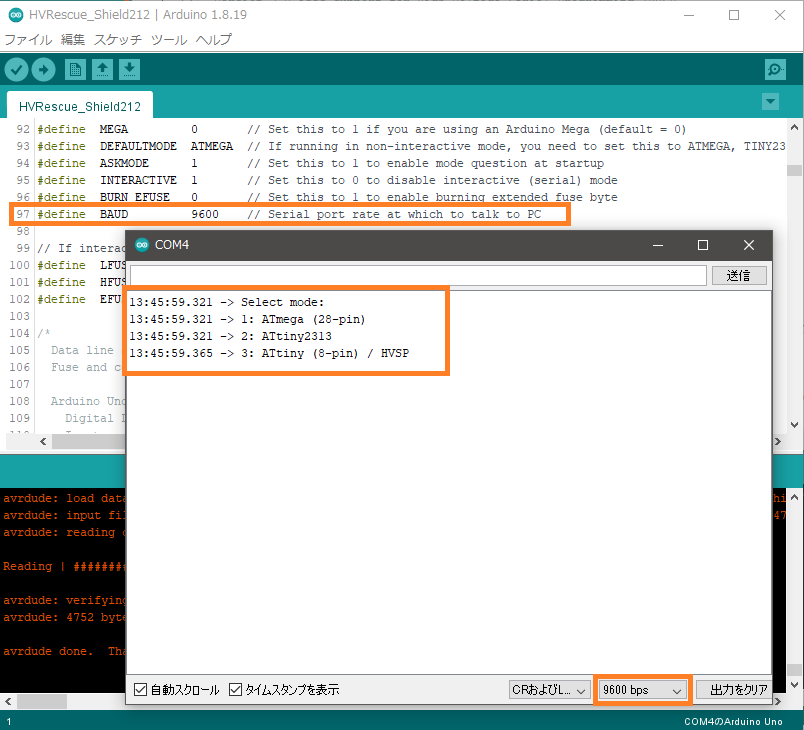
Task: Click the editor horizontal scroll left arrow
Action: point(43,441)
